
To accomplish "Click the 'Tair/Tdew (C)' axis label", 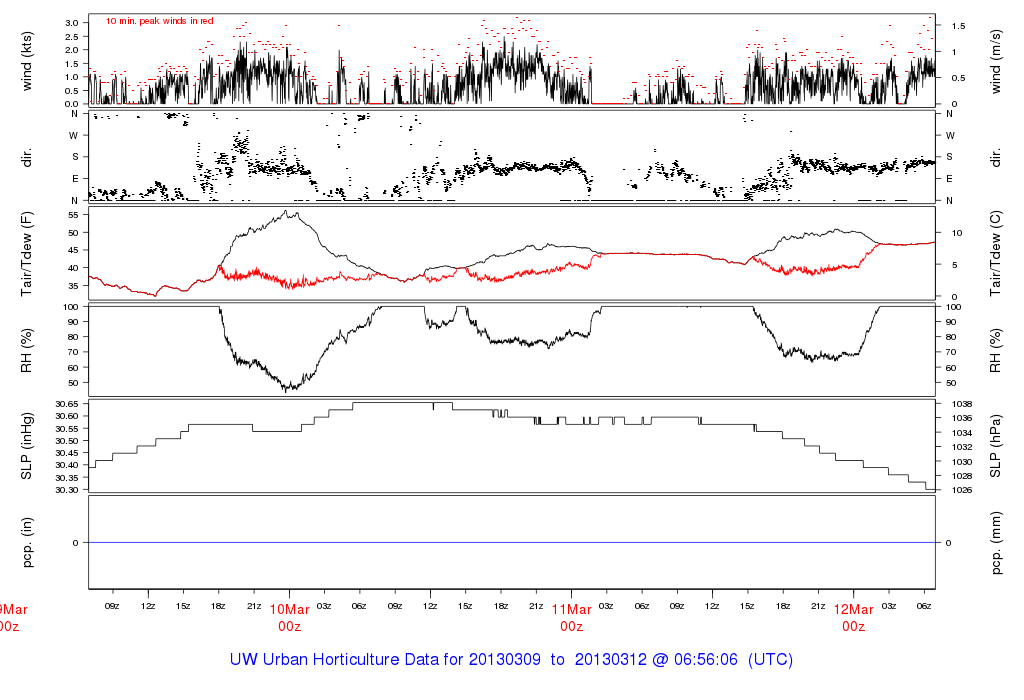I will click(x=996, y=252).
